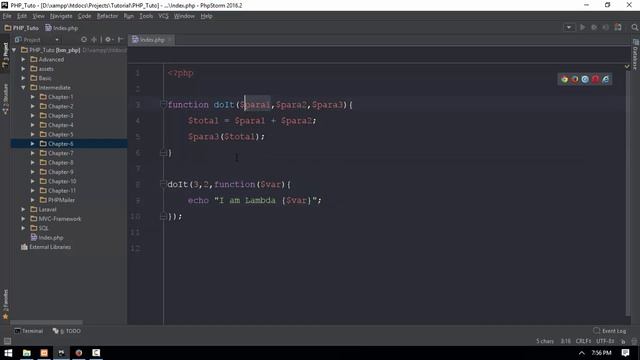The image size is (640, 360).
Task: Toggle fold at doIt call line
Action: coord(163,184)
